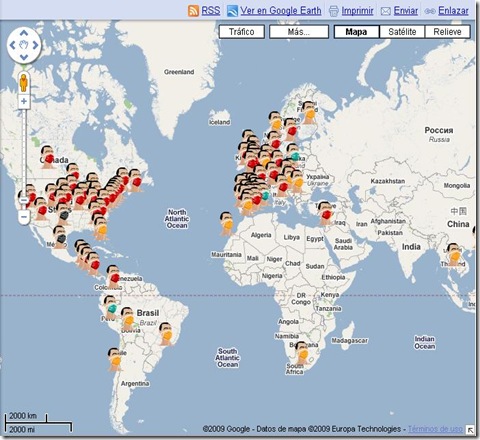Click the Greenland map label
480x440 pixels.
tap(179, 72)
